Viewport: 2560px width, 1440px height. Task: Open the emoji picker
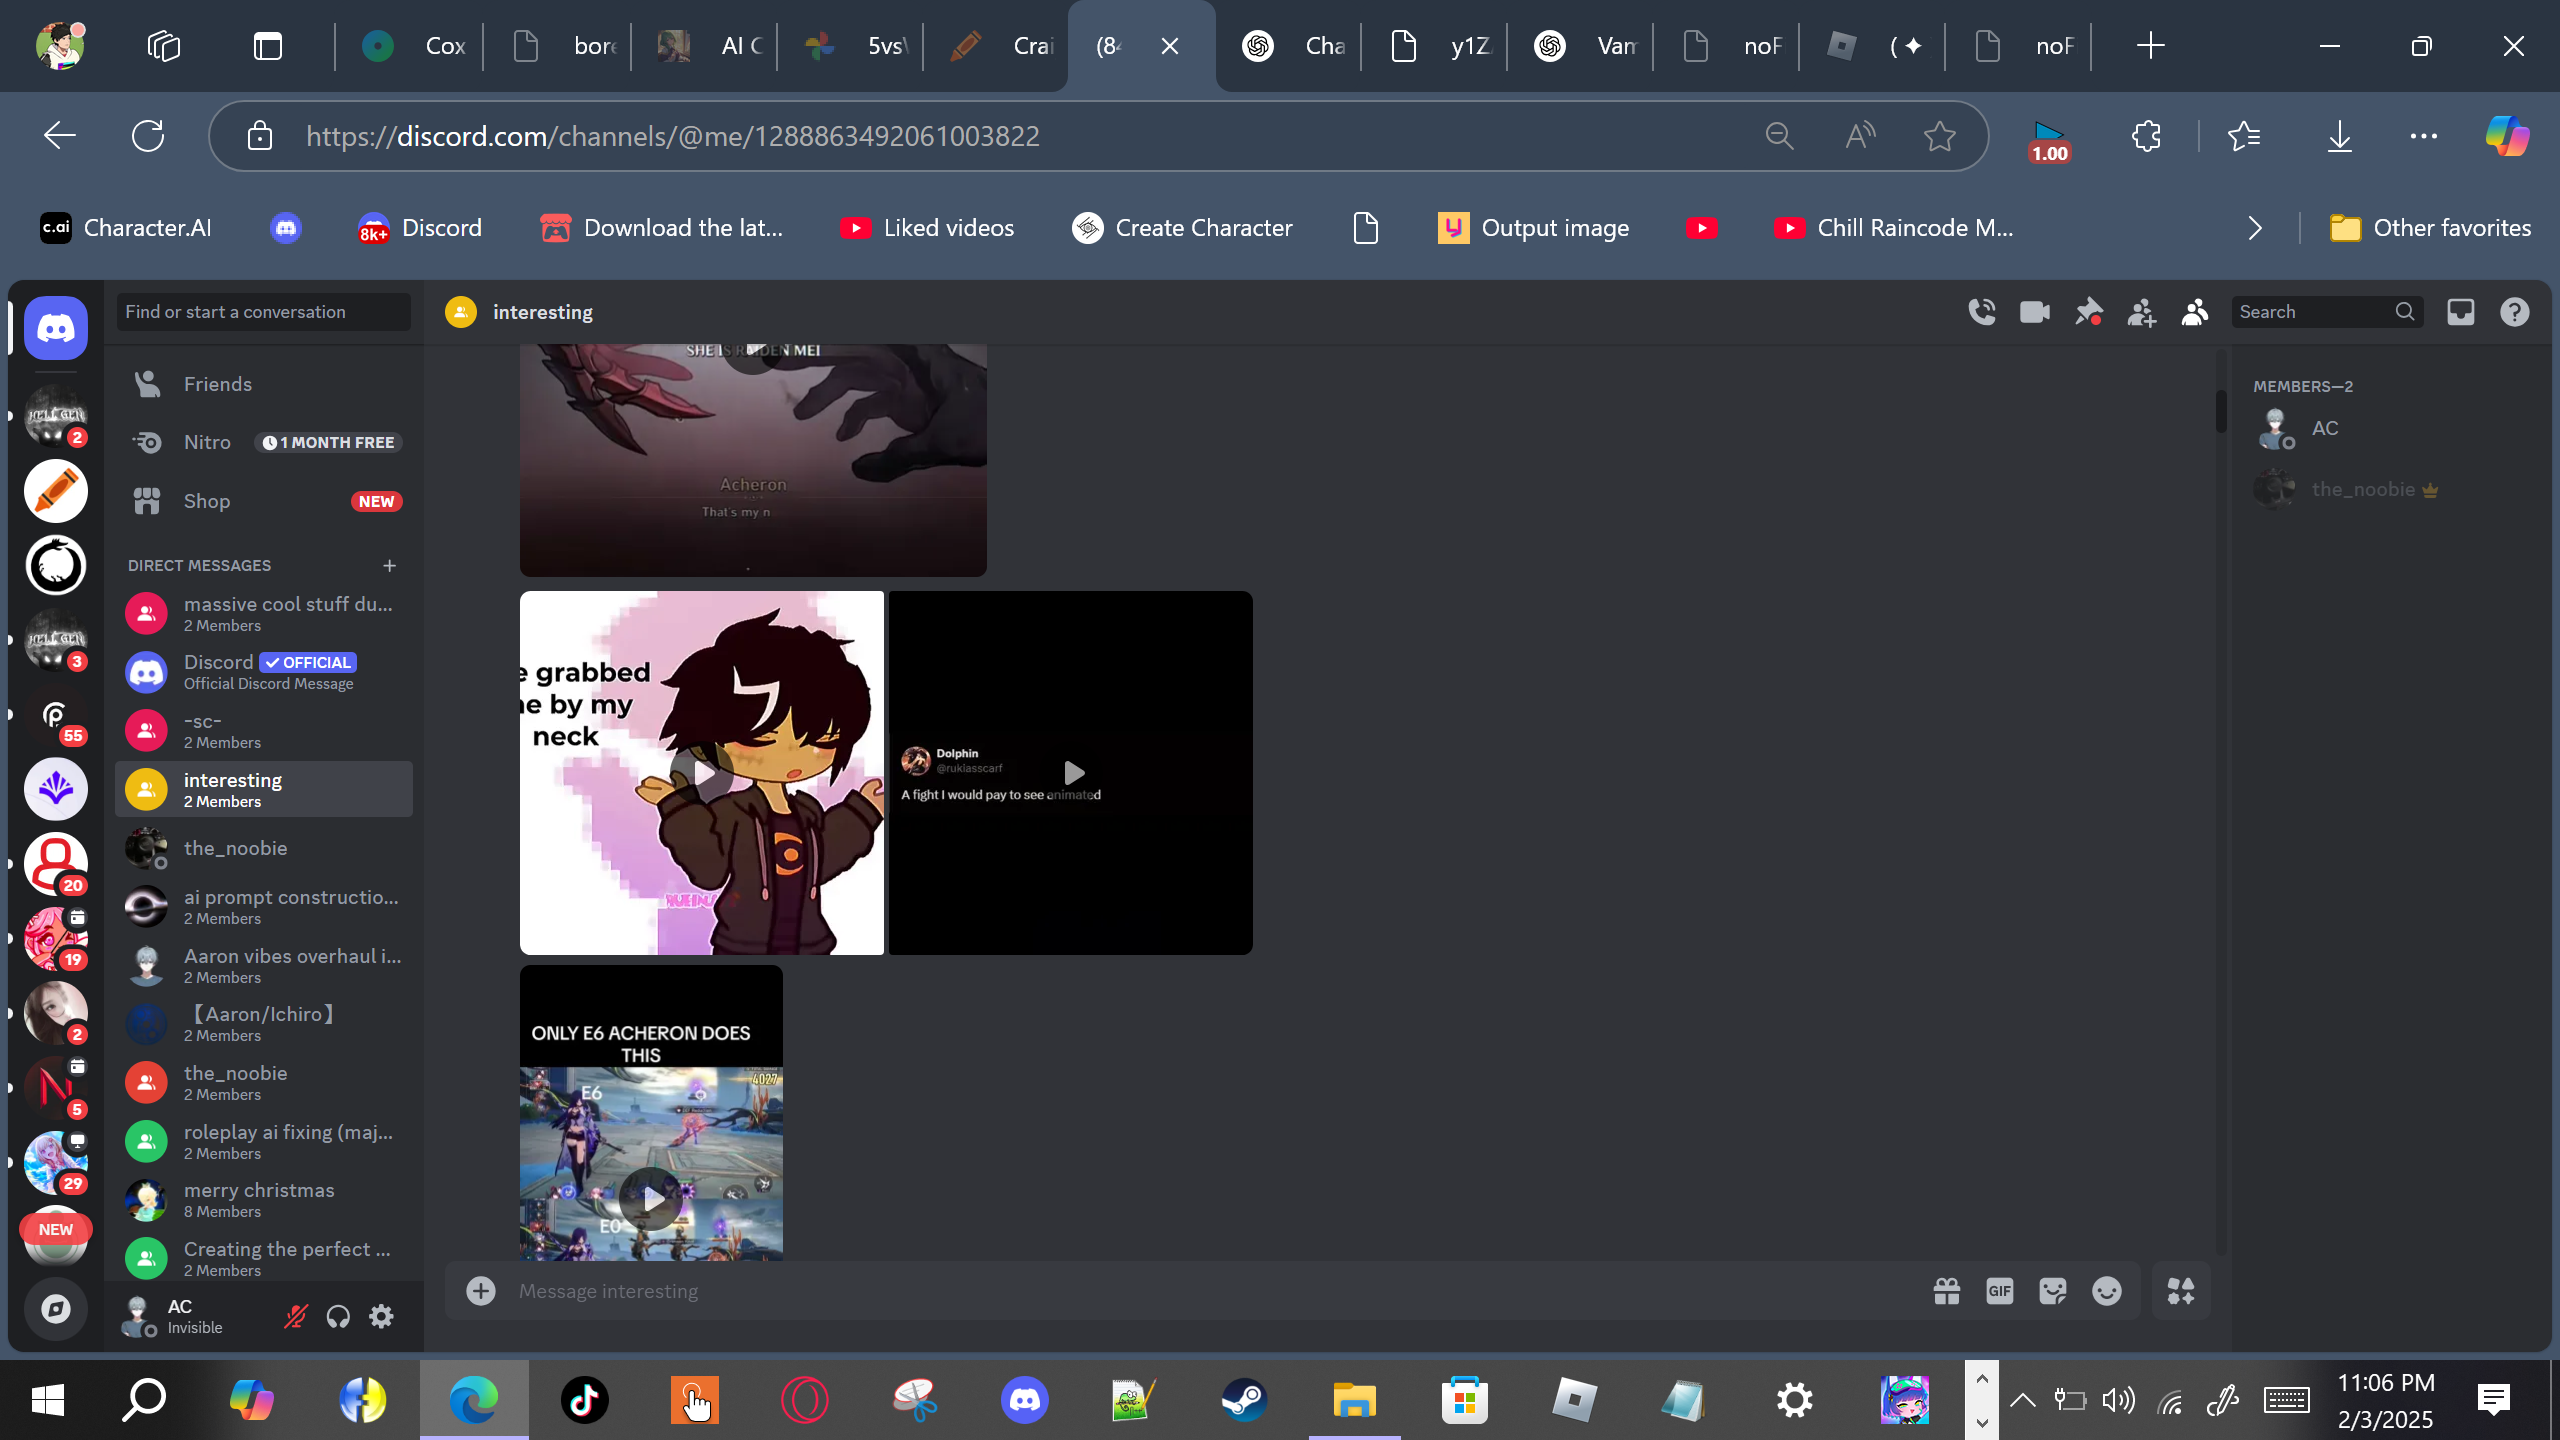[x=2107, y=1291]
